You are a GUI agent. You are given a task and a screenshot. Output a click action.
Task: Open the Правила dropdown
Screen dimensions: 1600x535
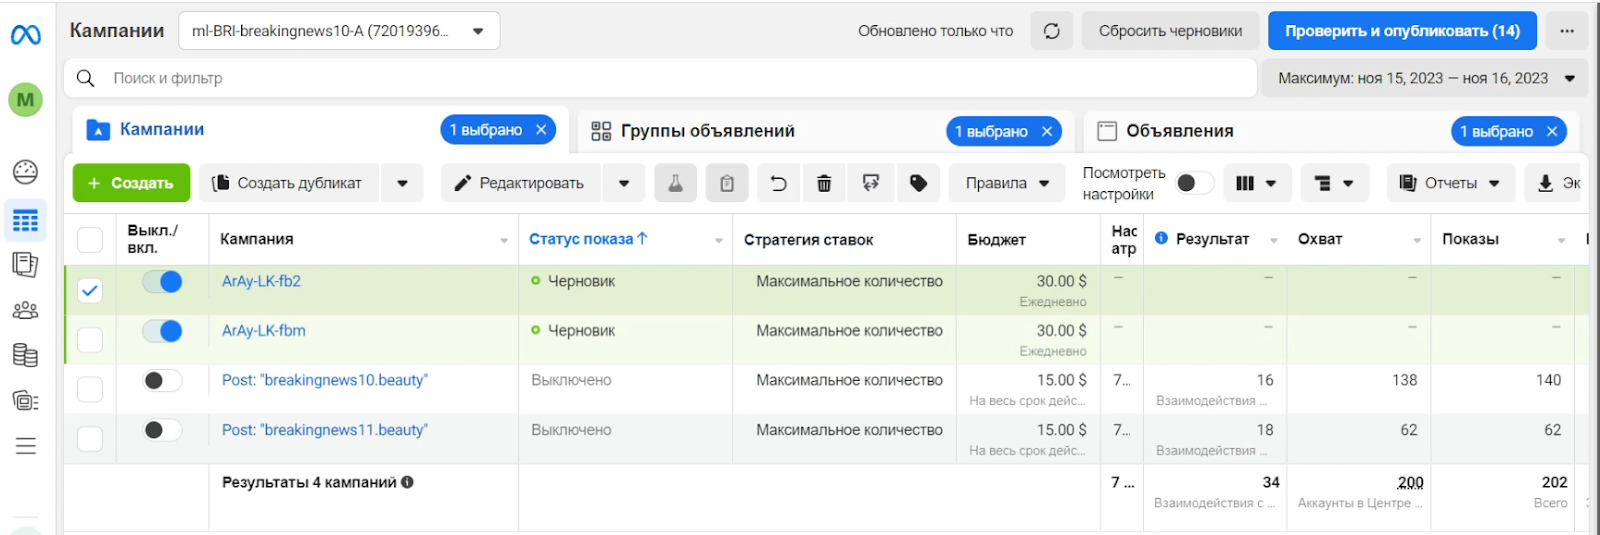(1006, 183)
